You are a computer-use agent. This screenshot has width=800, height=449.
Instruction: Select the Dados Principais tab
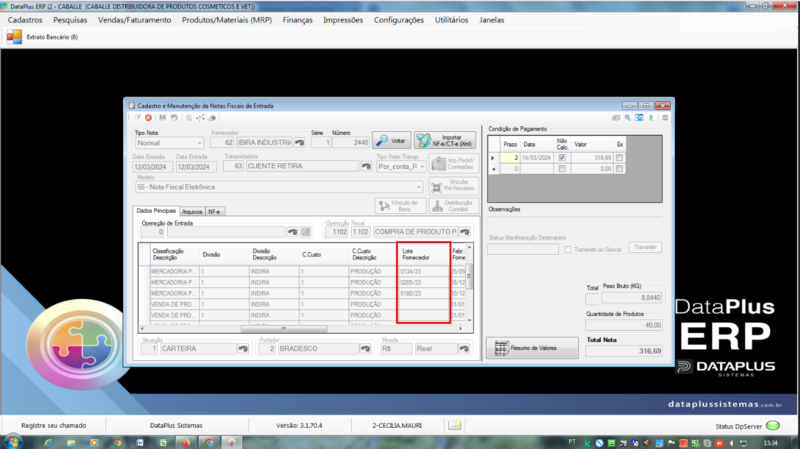click(x=156, y=211)
